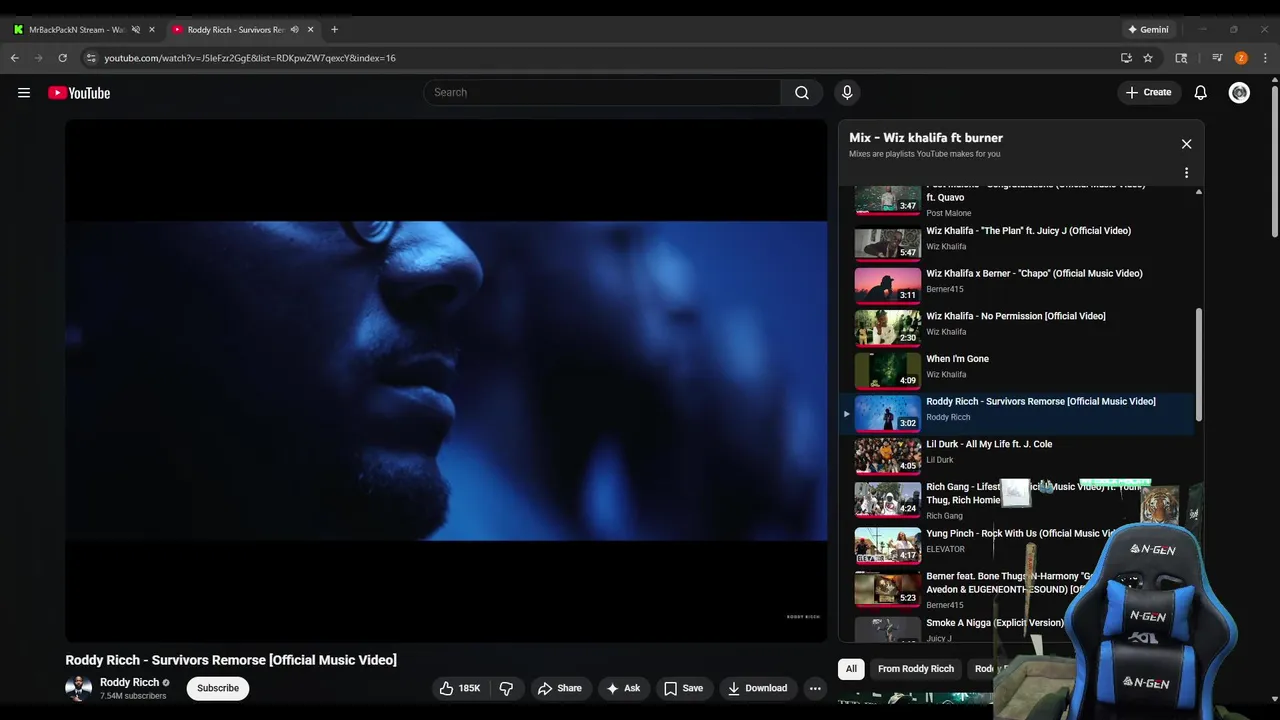Screen dimensions: 1280x720
Task: Open the account avatar menu
Action: (1239, 93)
